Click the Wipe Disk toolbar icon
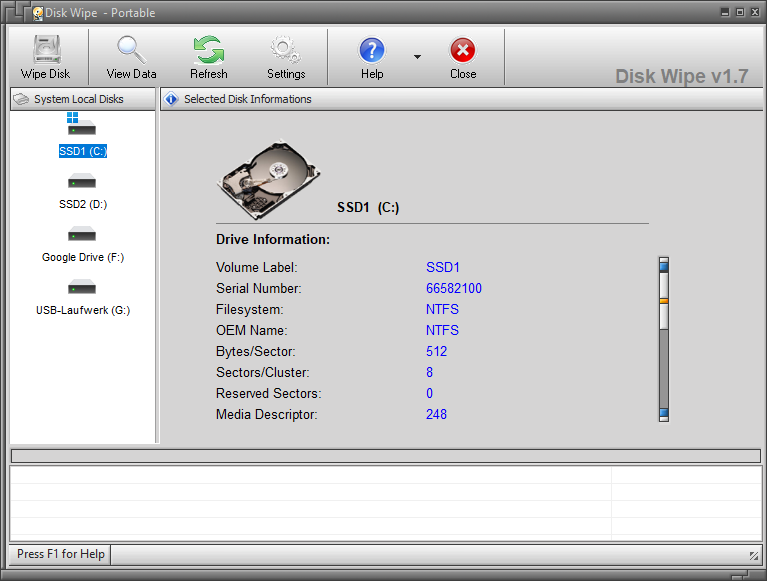Screen dimensions: 767x581 (47, 49)
